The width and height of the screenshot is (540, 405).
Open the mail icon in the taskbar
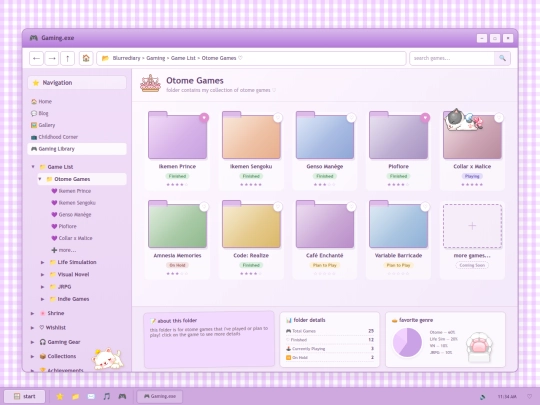point(91,396)
